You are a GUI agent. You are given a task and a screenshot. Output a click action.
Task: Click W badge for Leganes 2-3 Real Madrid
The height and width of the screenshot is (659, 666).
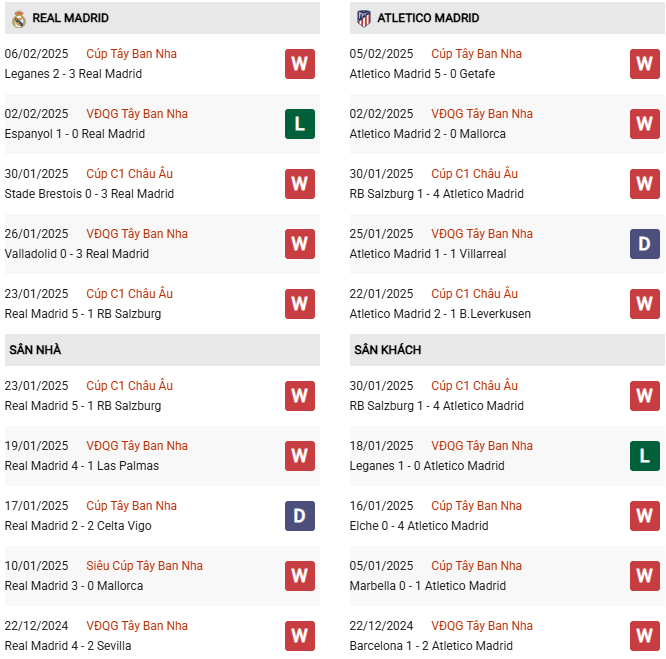coord(299,64)
